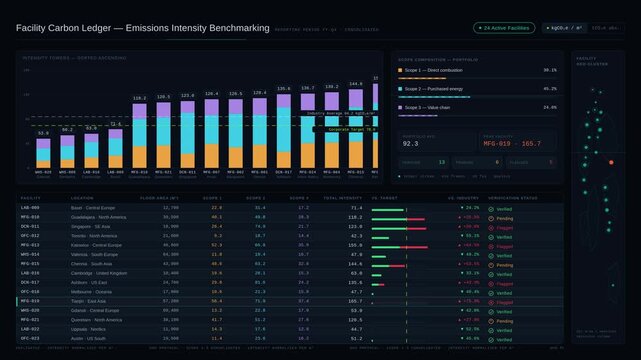Select the 135.6 intensity tower for DCN-017
641x360 pixels.
[x=284, y=131]
